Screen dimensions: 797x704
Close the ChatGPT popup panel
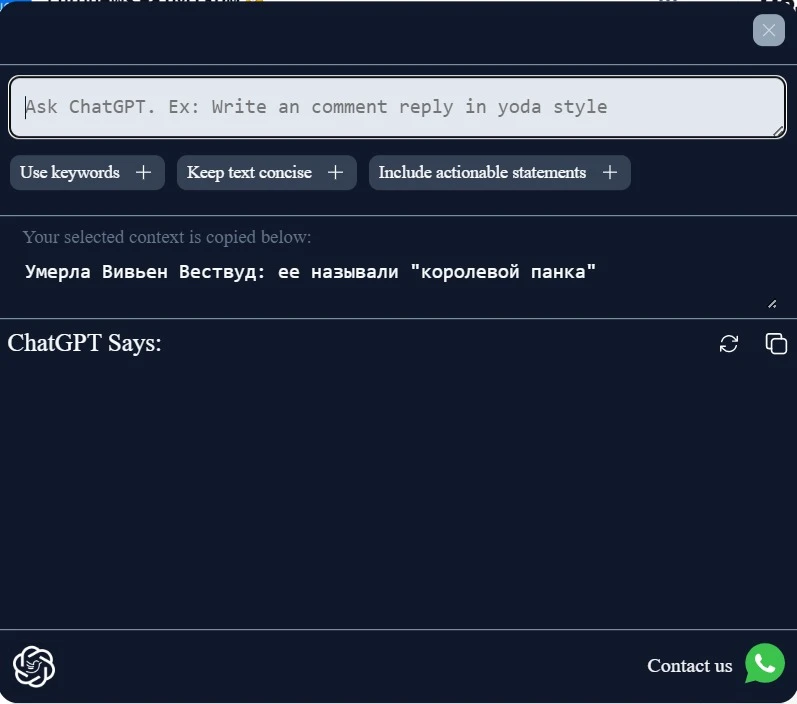[769, 30]
